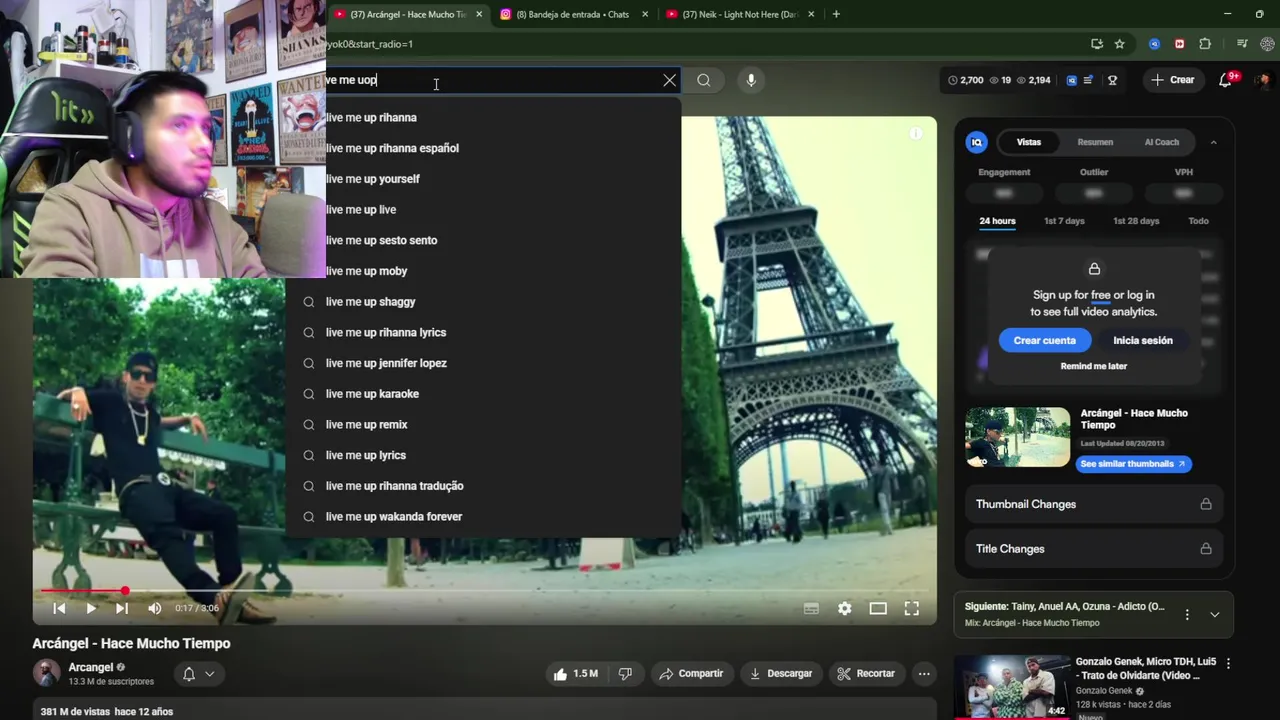
Task: Dislike the video with the thumbs-down button
Action: [x=625, y=674]
